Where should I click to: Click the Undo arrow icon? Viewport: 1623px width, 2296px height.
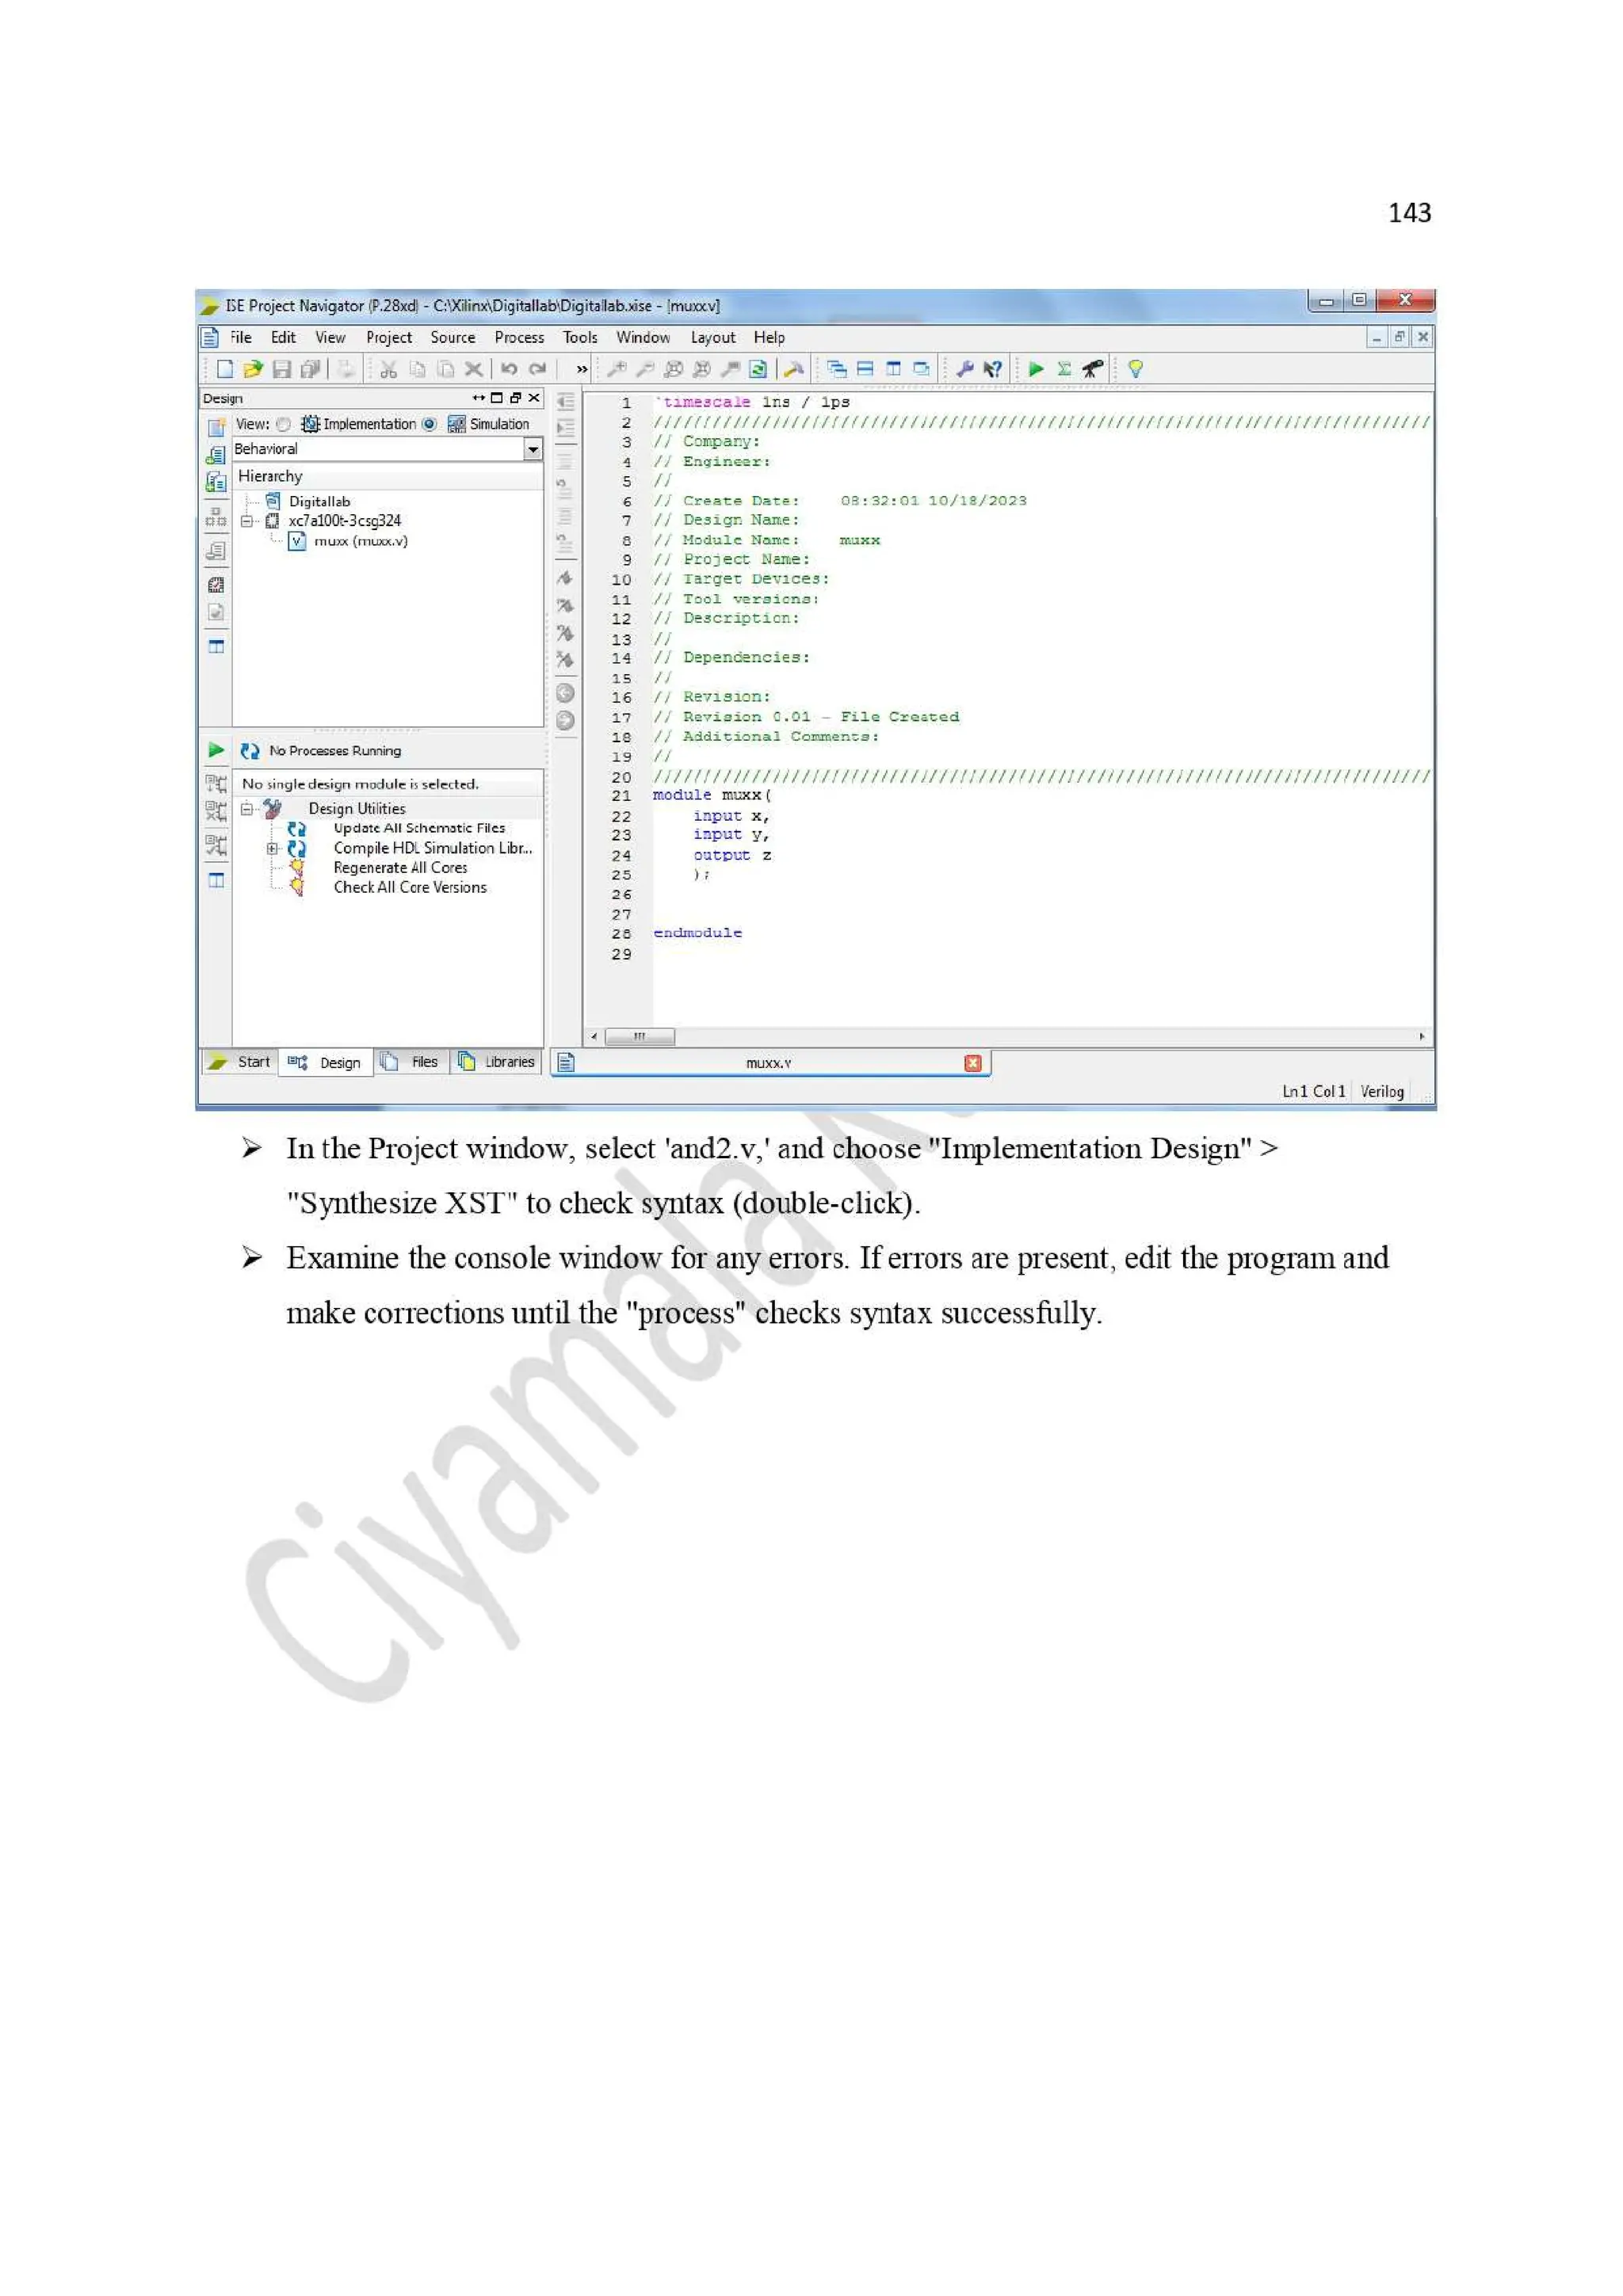click(509, 369)
